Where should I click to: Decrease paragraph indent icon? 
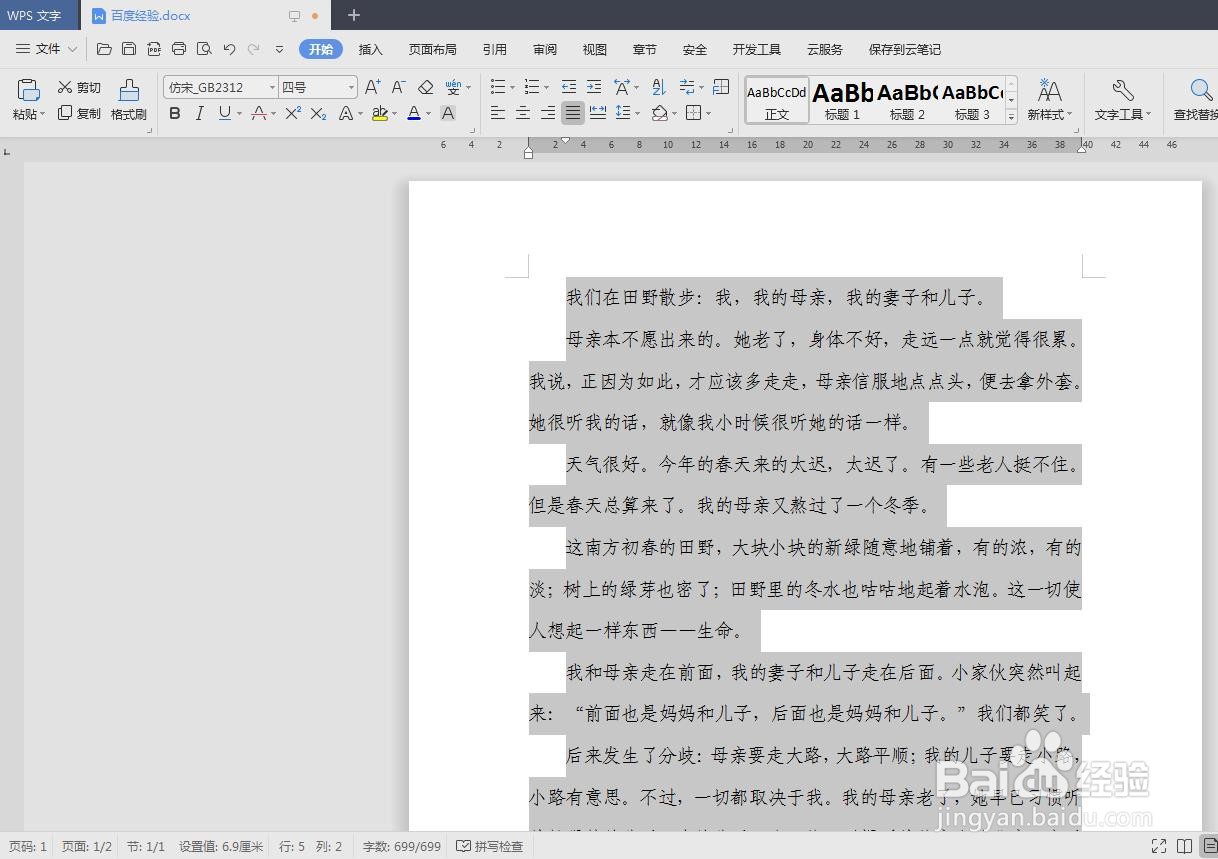(x=569, y=87)
